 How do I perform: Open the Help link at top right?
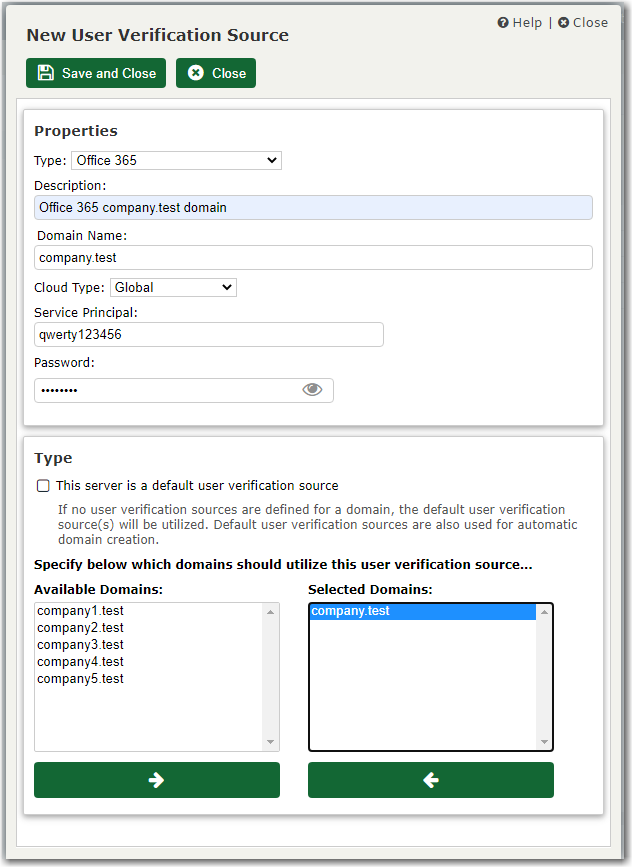pos(519,23)
